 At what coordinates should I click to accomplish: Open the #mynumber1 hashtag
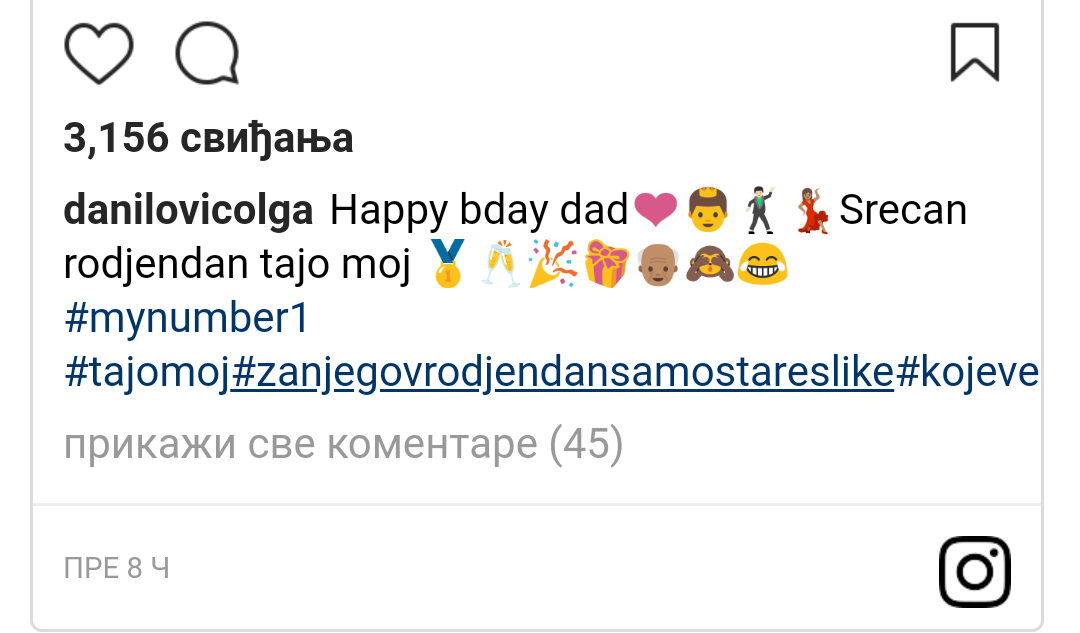point(187,318)
